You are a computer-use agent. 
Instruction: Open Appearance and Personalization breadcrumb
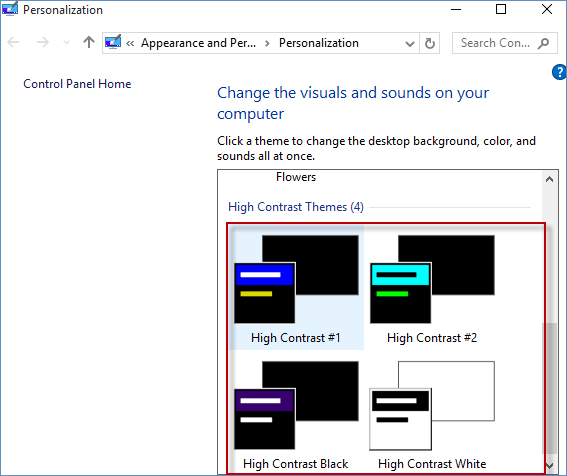pos(199,43)
